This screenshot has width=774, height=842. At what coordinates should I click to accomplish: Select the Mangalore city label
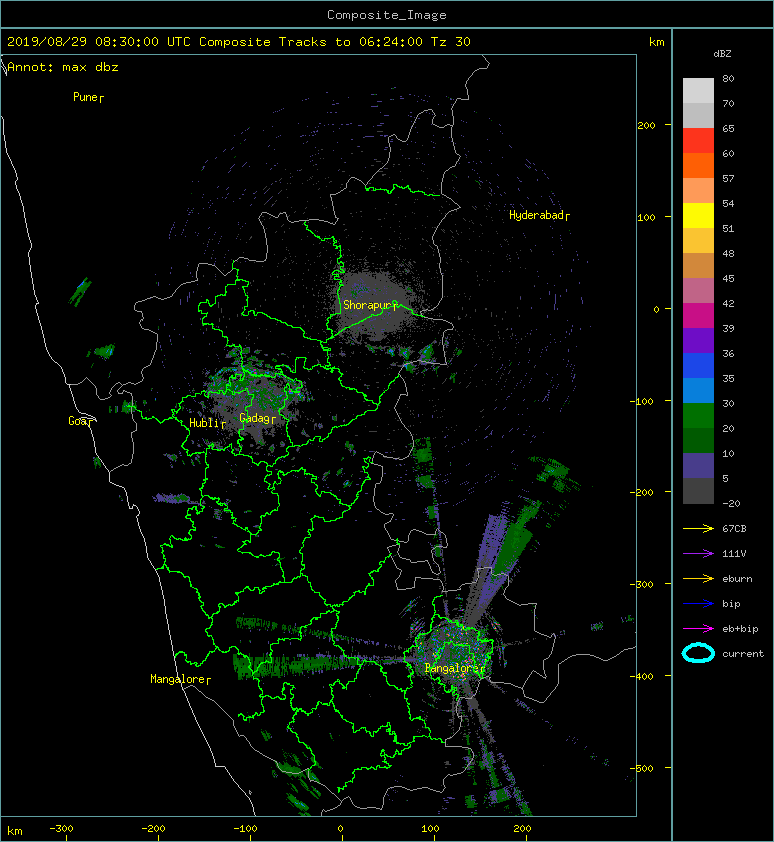click(x=180, y=679)
